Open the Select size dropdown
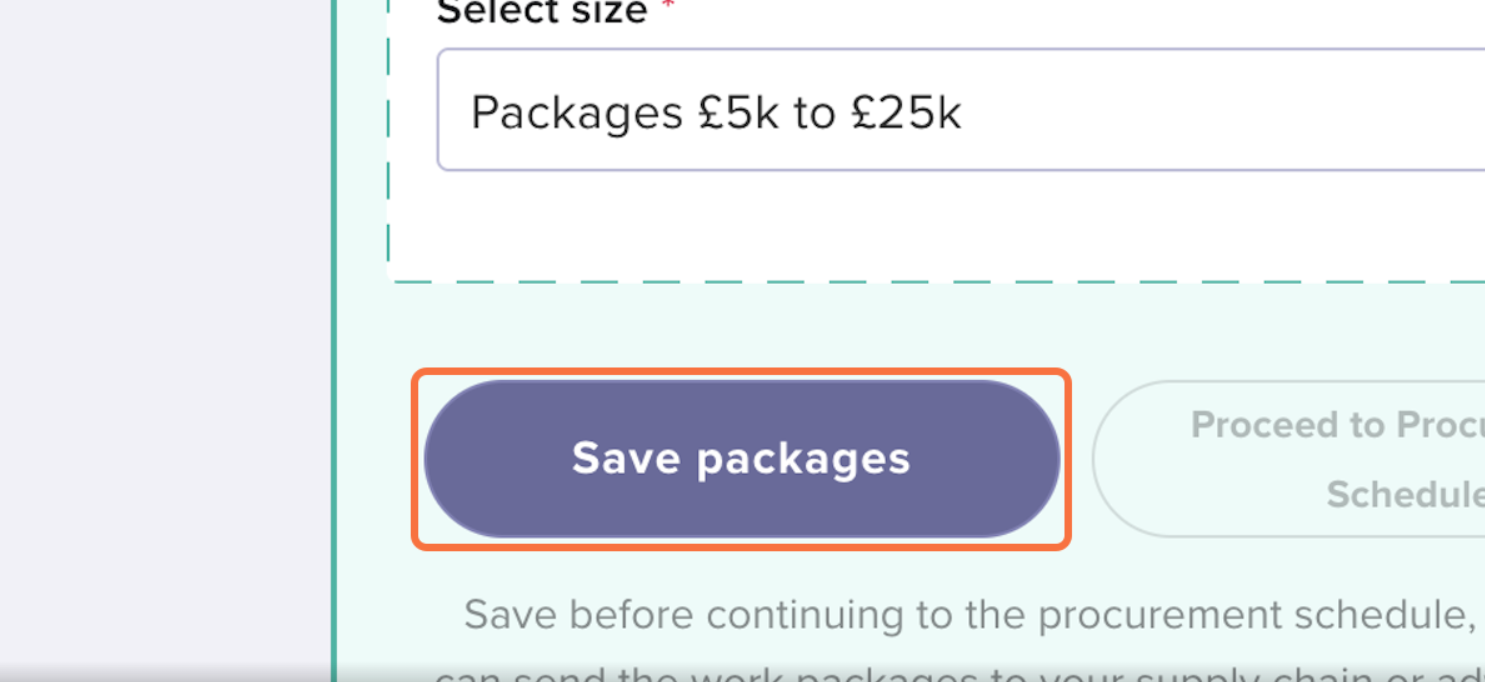Screen dimensions: 1485x682 [960, 111]
